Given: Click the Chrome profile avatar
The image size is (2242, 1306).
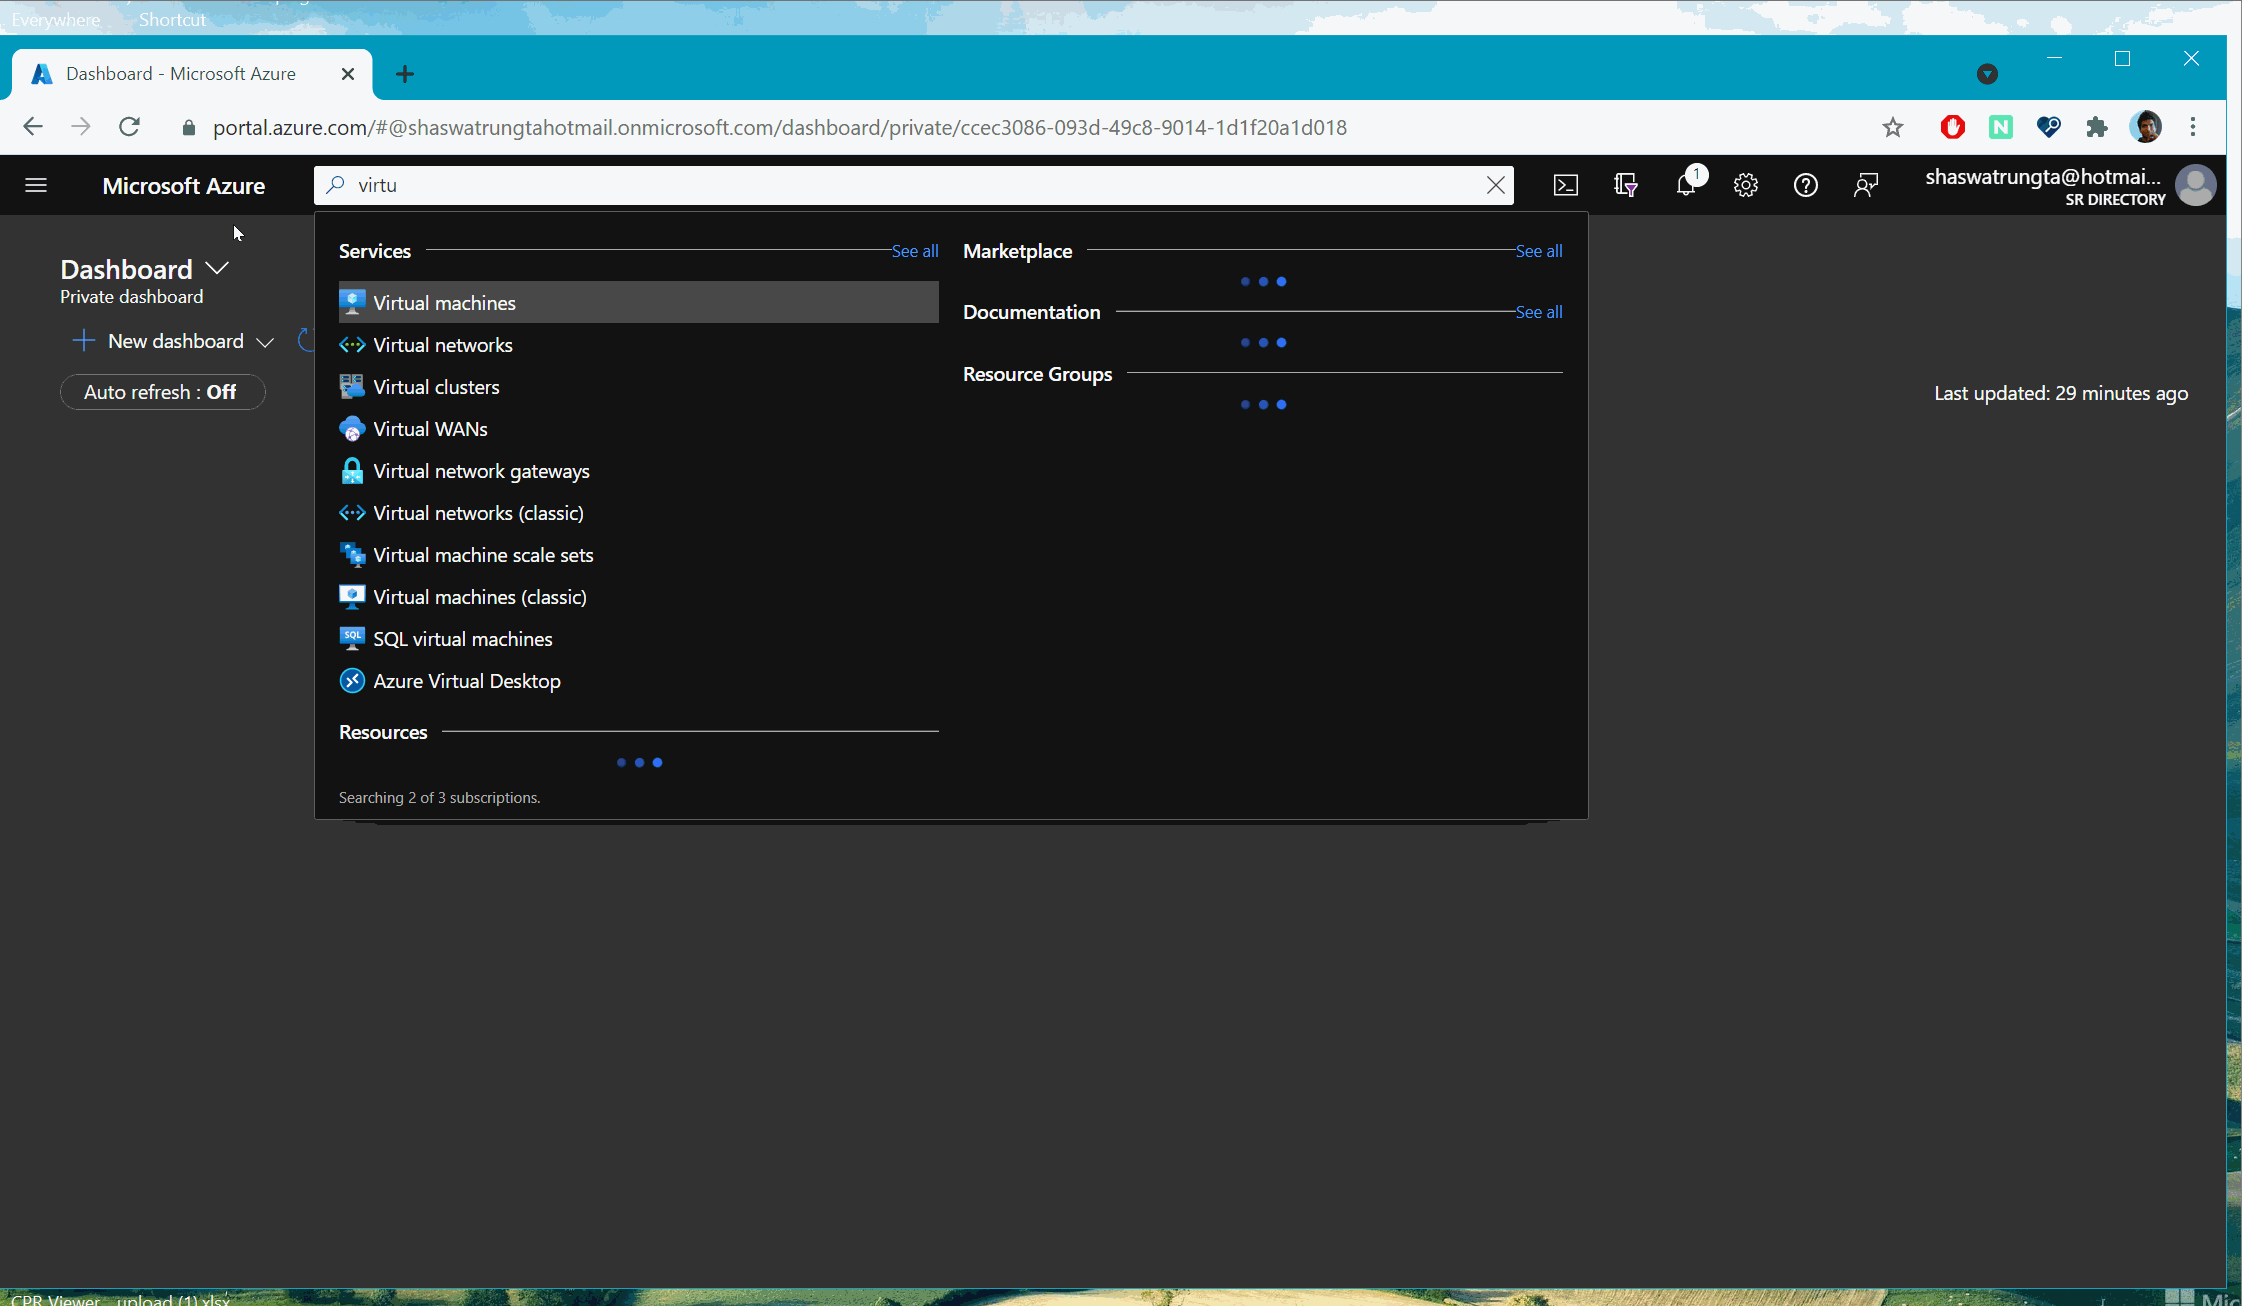Looking at the screenshot, I should coord(2146,127).
